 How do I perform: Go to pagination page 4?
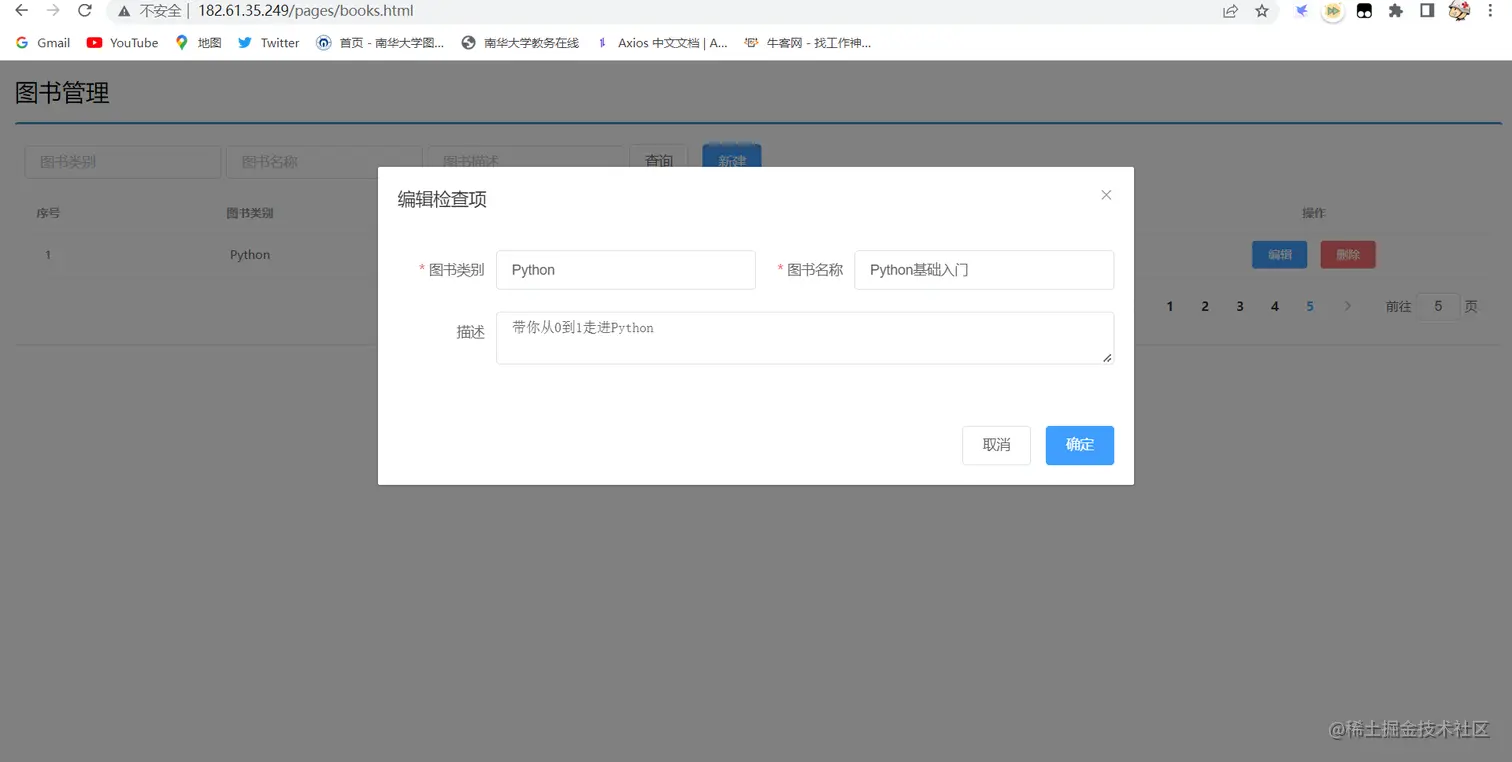1275,306
